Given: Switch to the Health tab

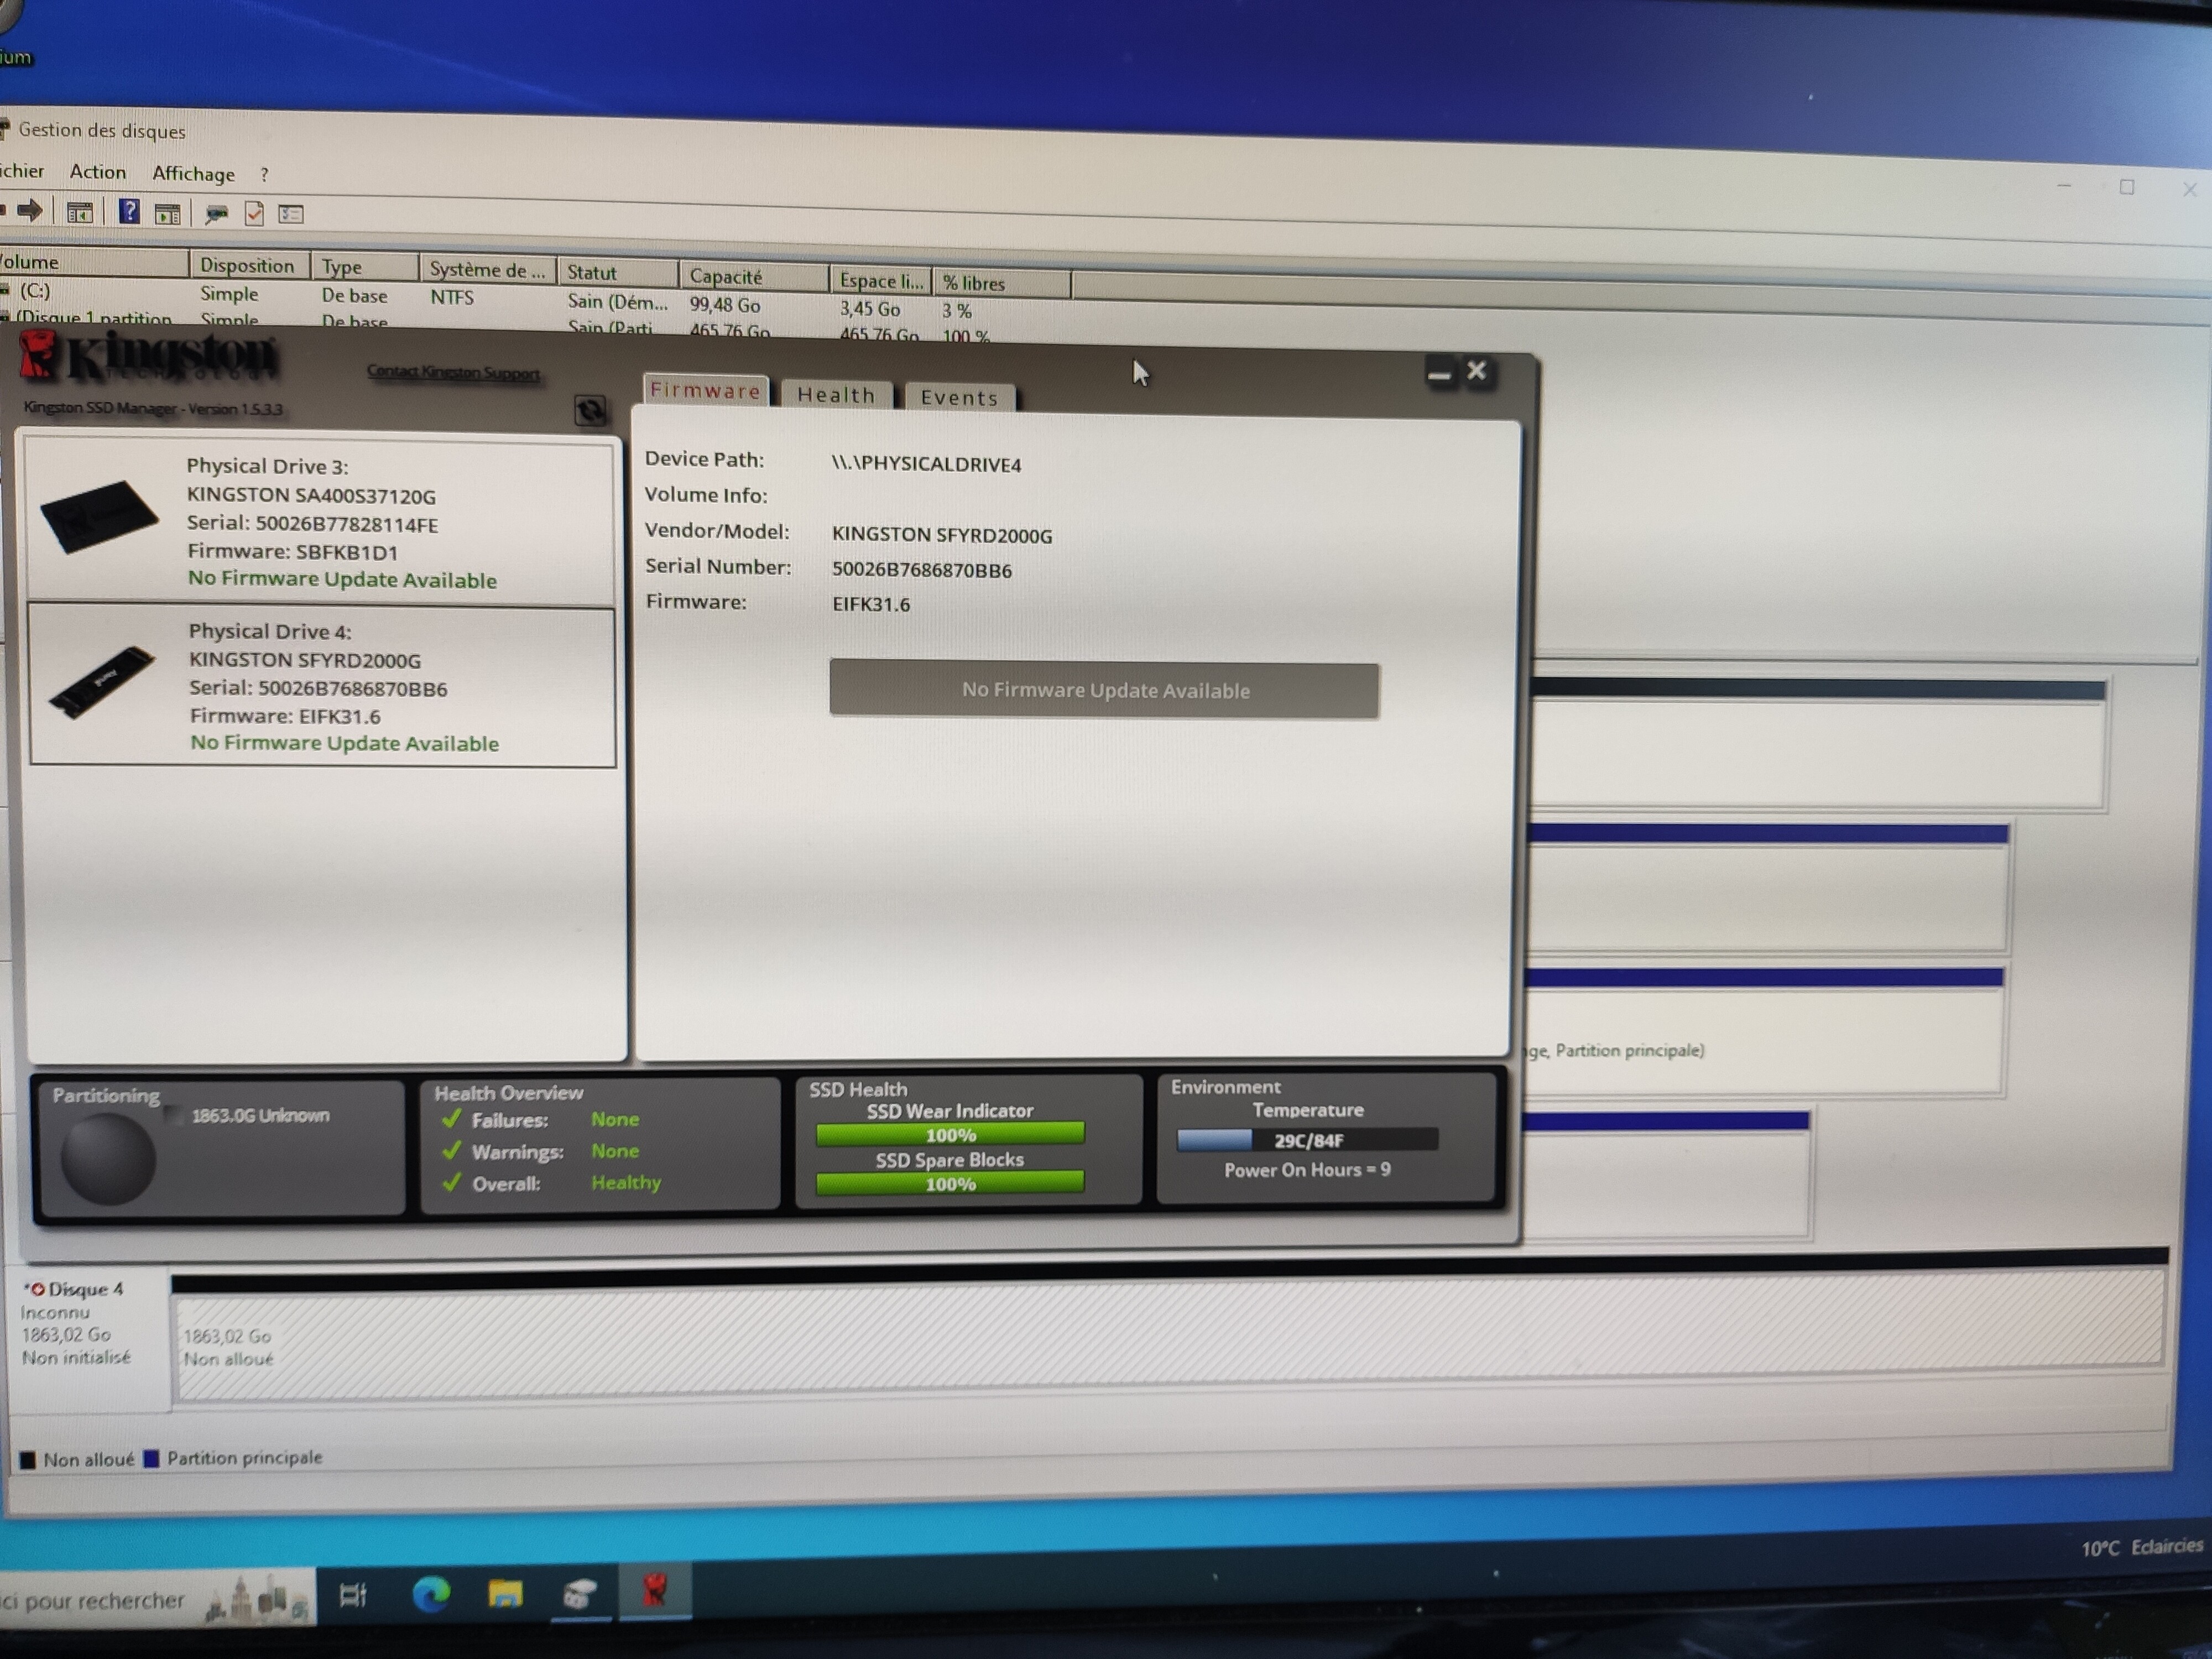Looking at the screenshot, I should tap(837, 395).
